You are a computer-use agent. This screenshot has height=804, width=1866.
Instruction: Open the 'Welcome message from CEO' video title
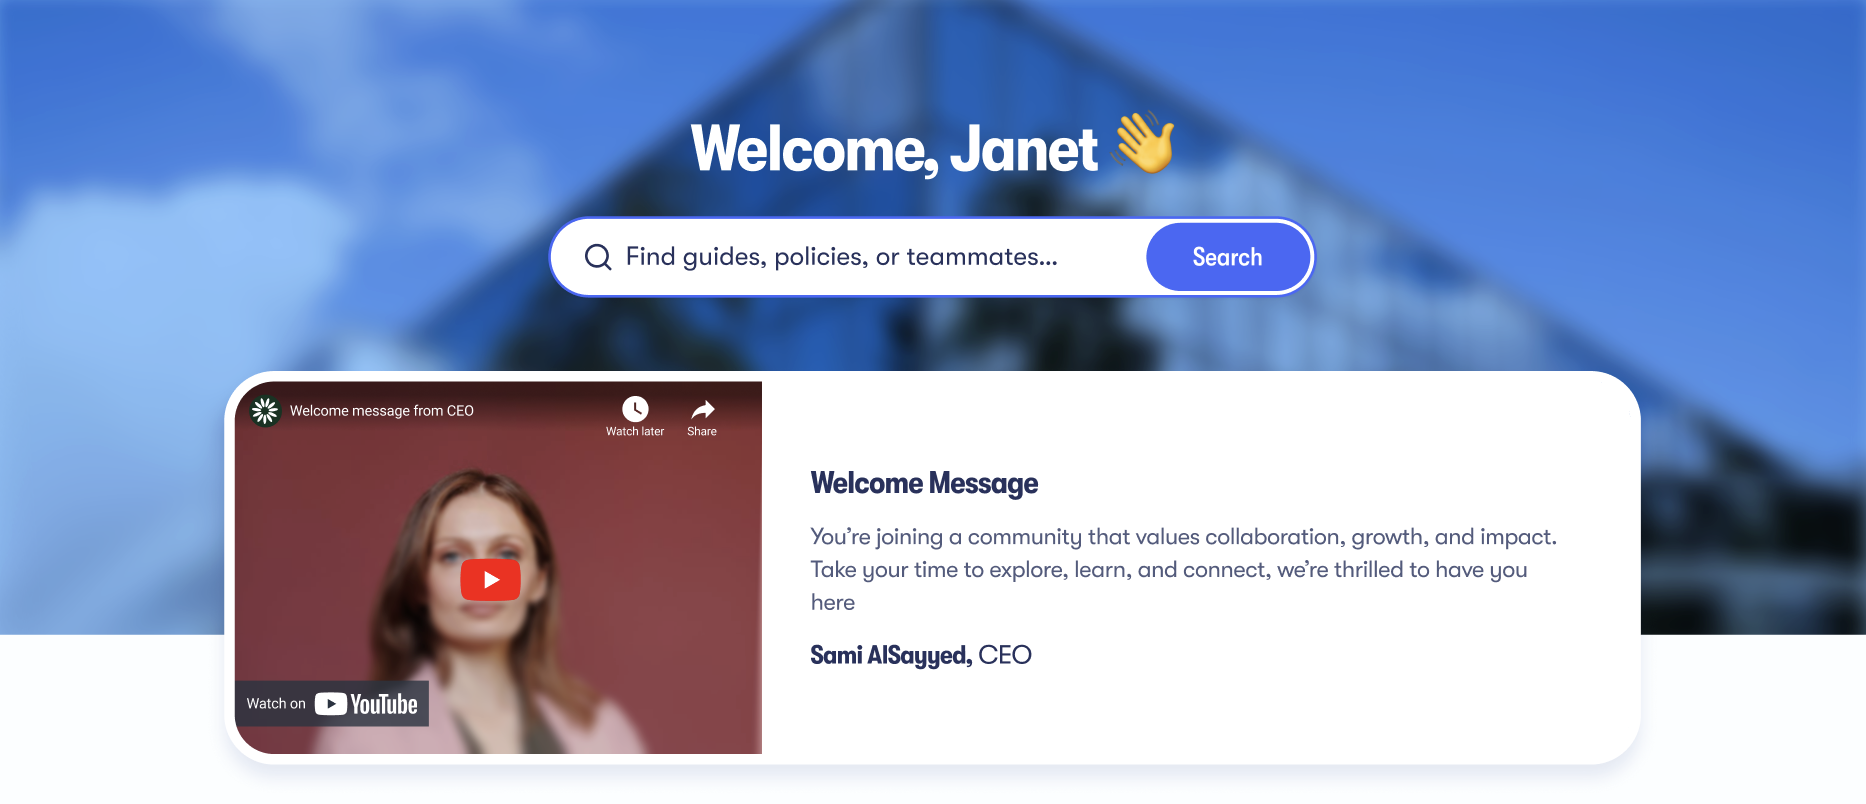[382, 411]
